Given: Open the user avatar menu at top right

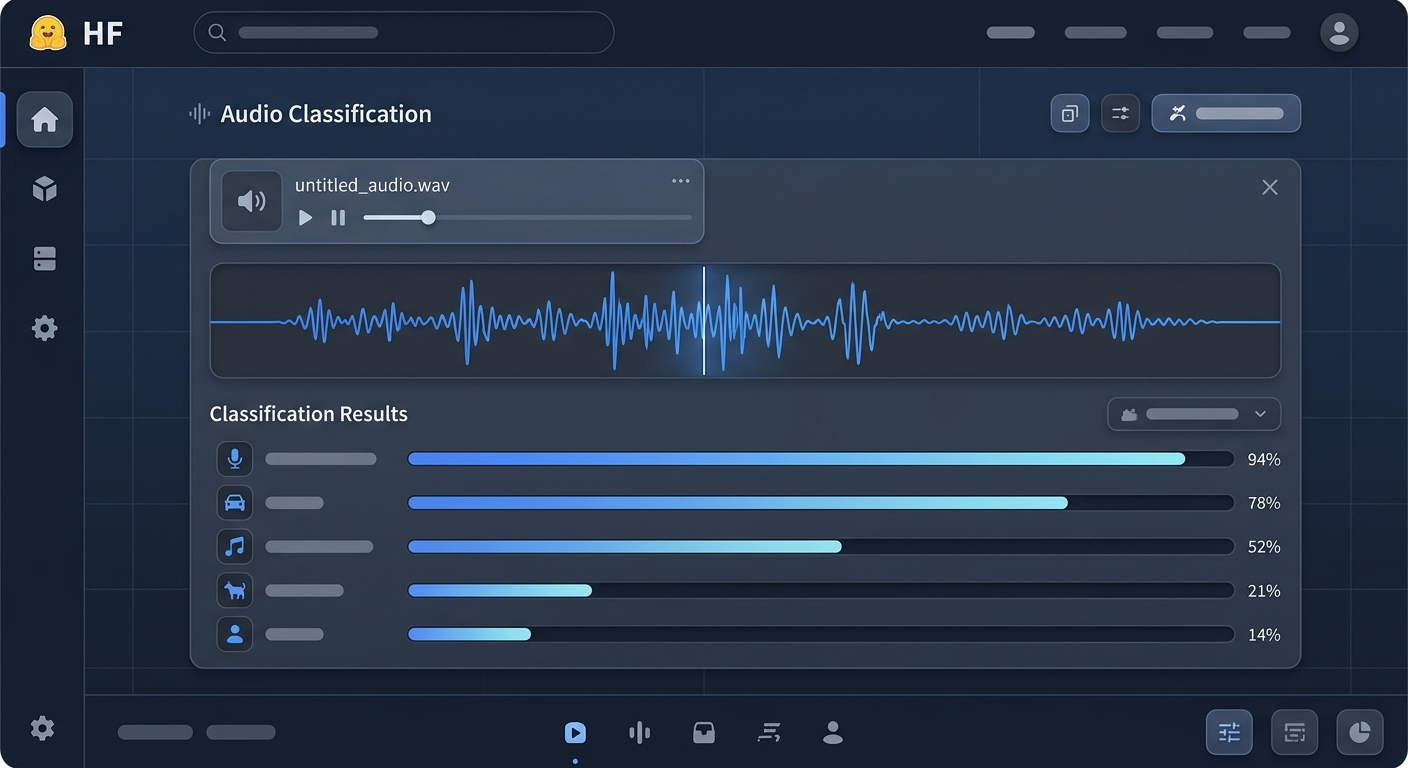Looking at the screenshot, I should 1339,33.
